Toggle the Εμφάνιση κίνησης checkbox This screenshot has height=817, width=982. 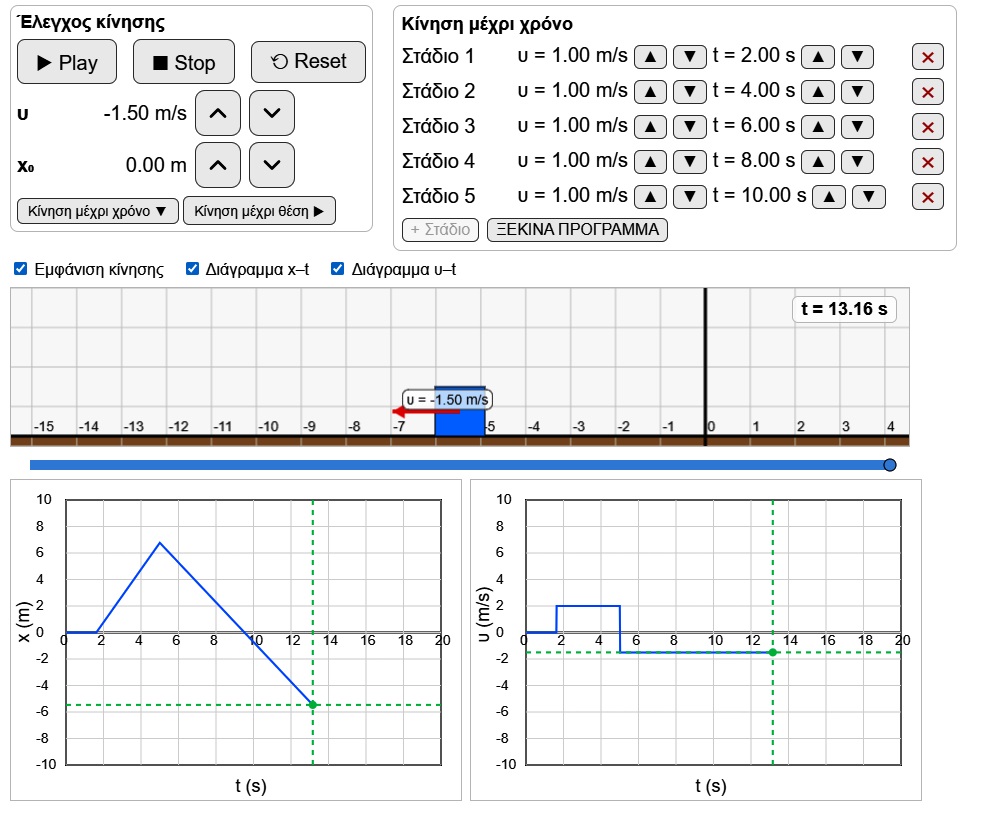point(21,269)
